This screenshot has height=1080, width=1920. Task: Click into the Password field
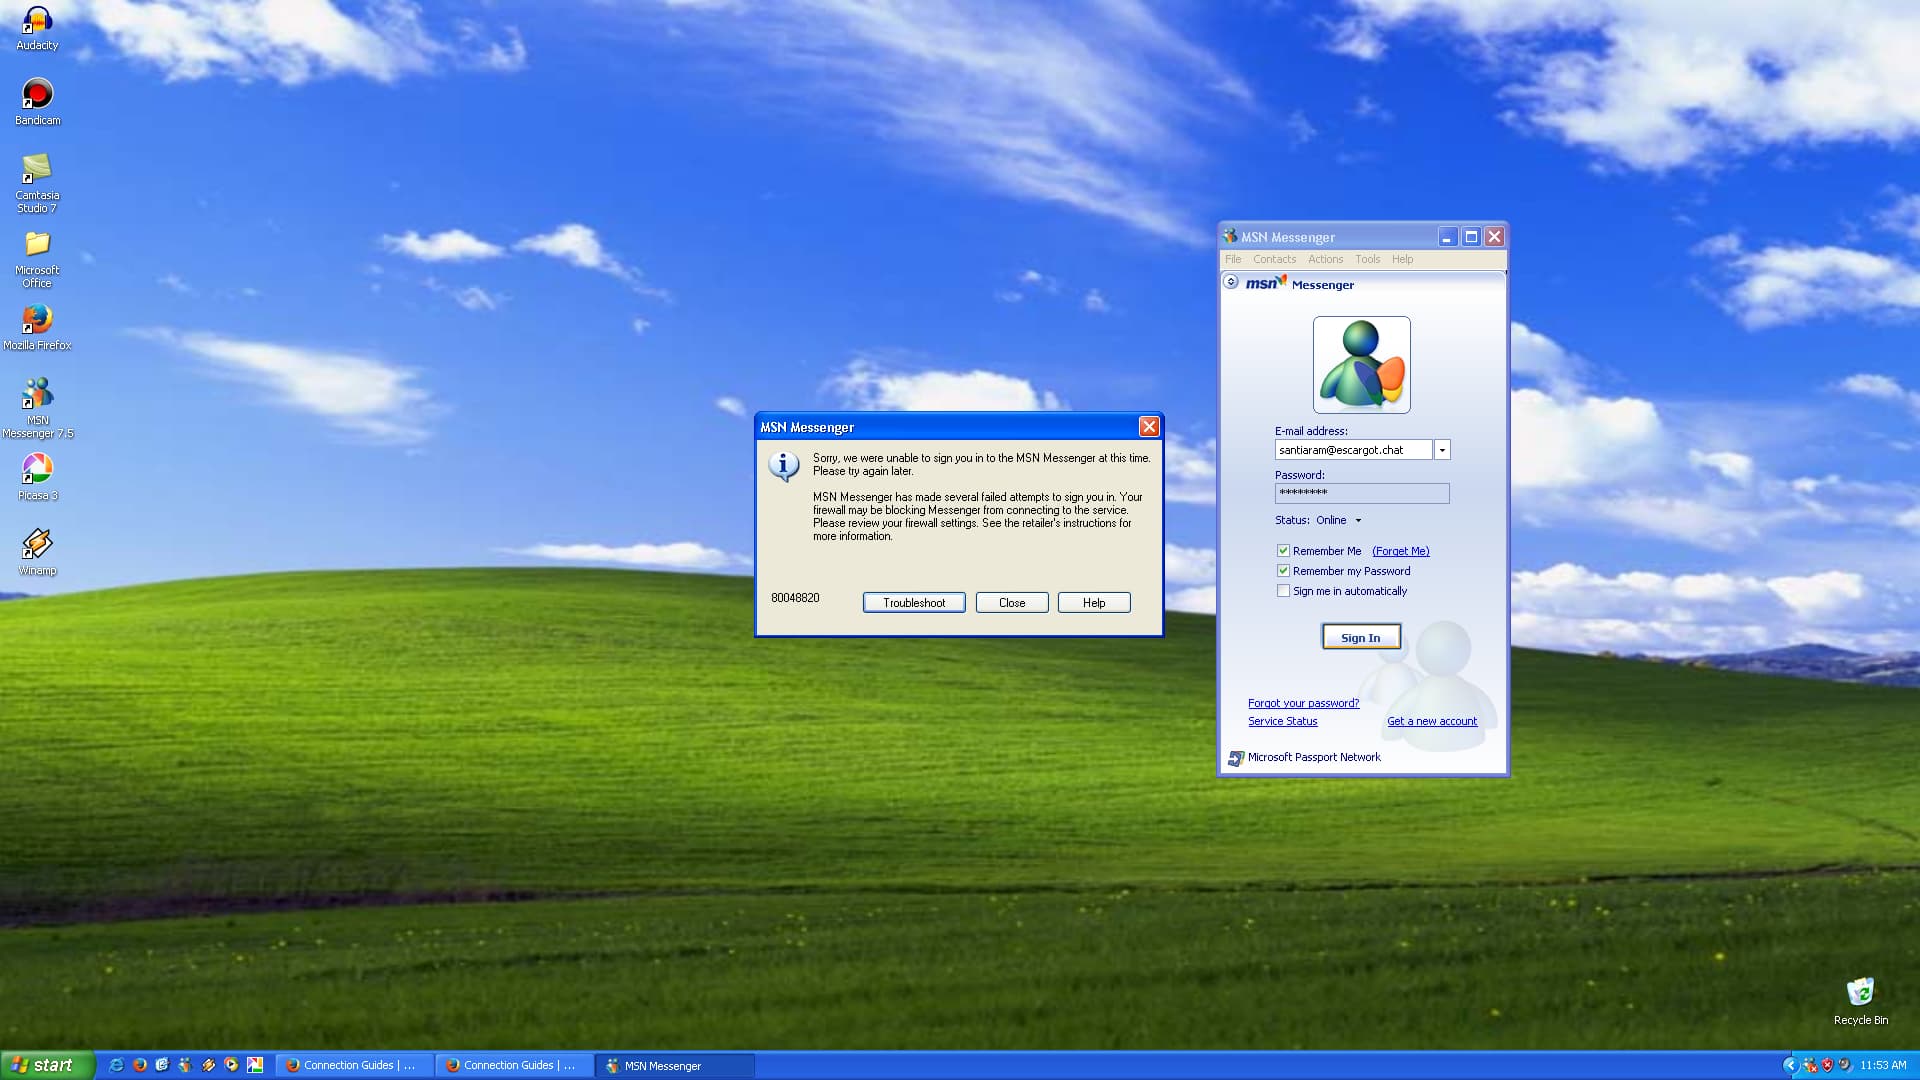[x=1361, y=493]
